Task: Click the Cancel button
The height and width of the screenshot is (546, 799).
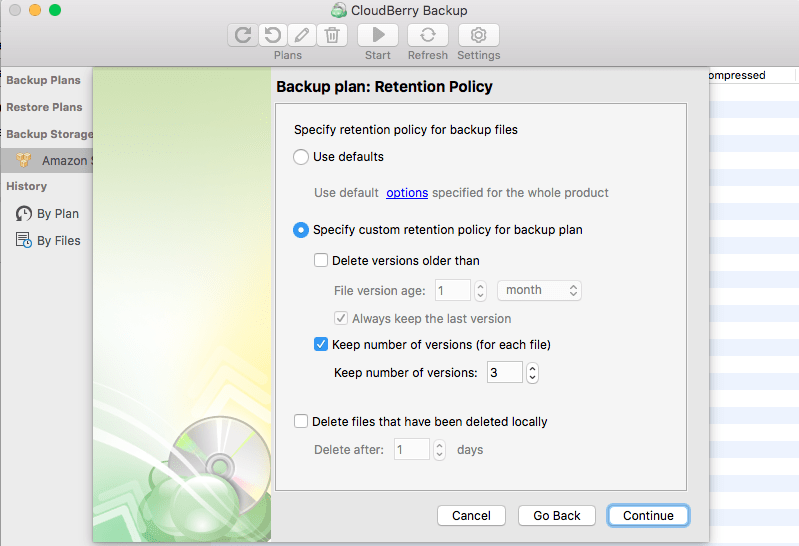Action: [x=471, y=515]
